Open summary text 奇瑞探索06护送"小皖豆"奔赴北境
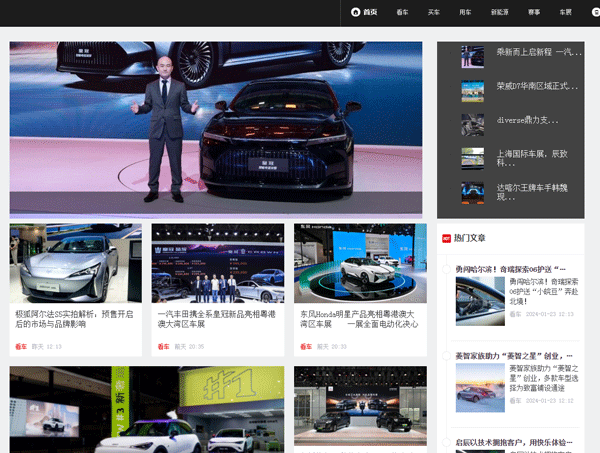This screenshot has width=600, height=453. 543,292
